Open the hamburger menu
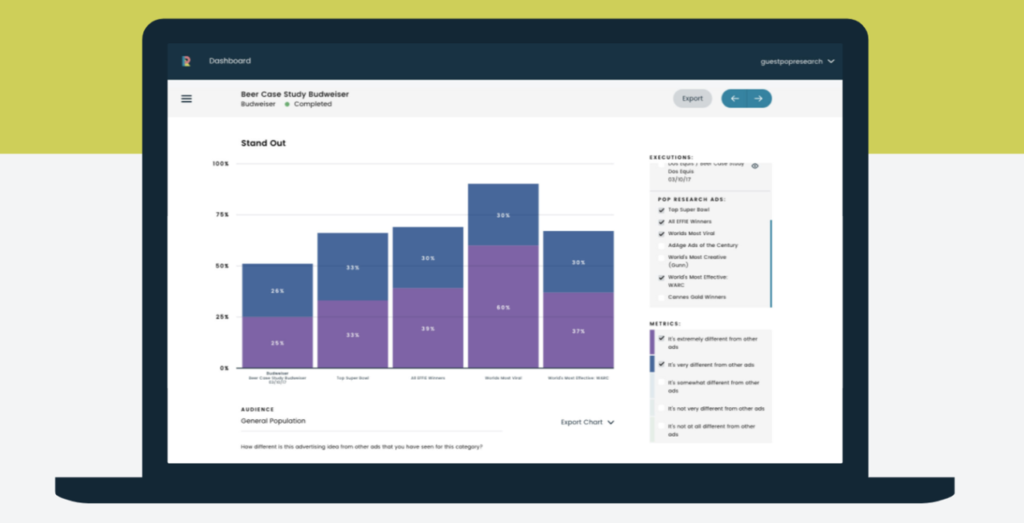 click(x=186, y=98)
